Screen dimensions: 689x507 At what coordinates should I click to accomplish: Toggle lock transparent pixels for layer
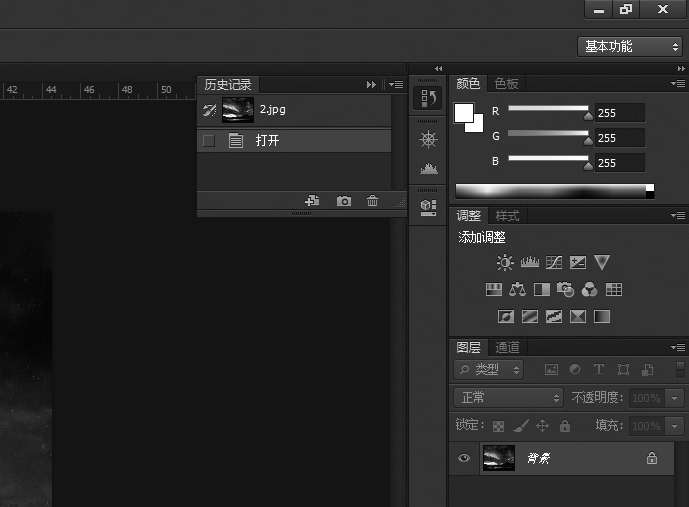point(498,426)
